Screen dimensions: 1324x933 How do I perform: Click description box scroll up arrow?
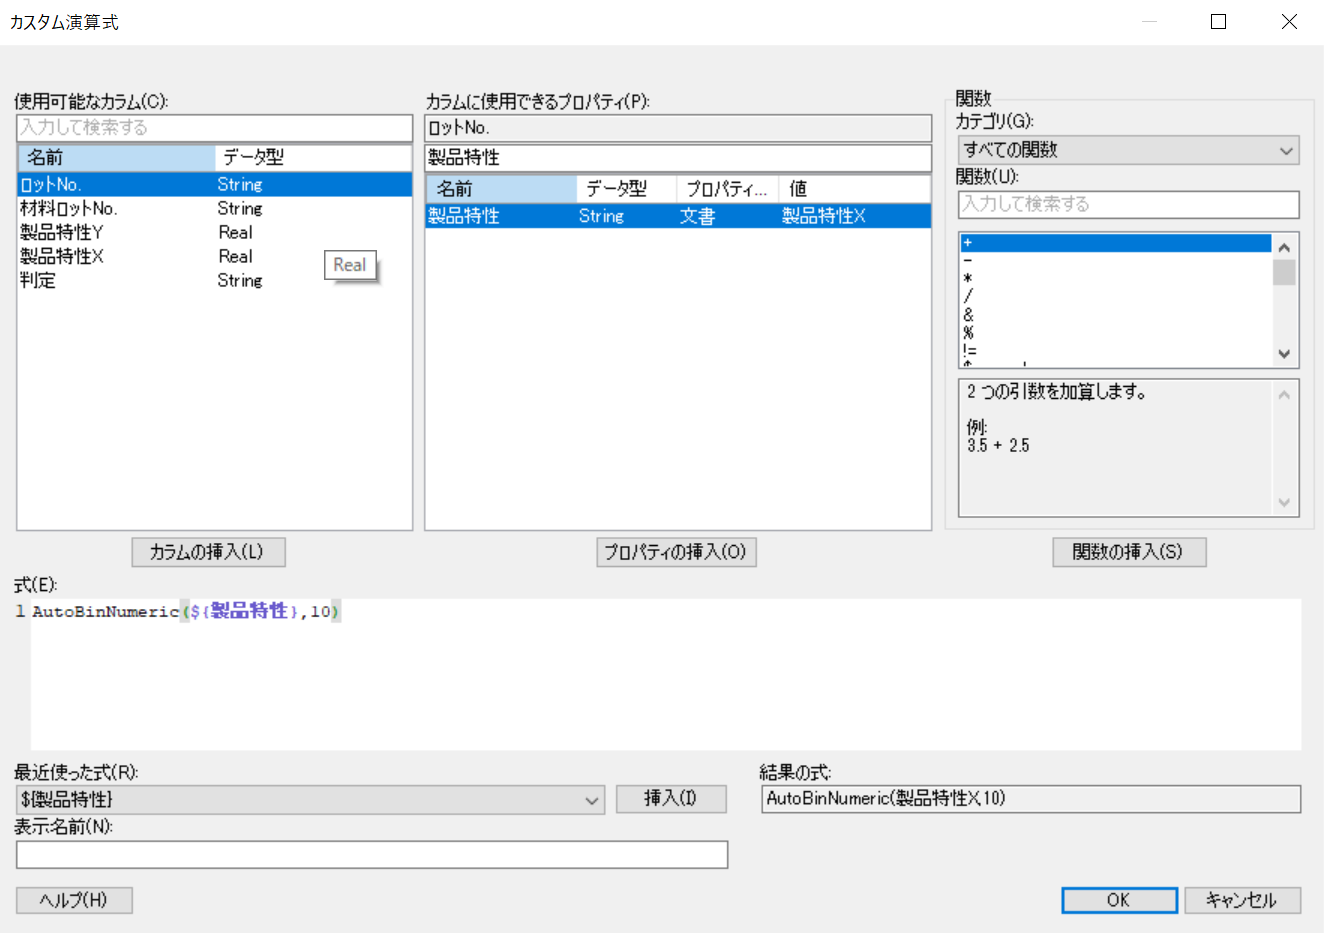1284,394
